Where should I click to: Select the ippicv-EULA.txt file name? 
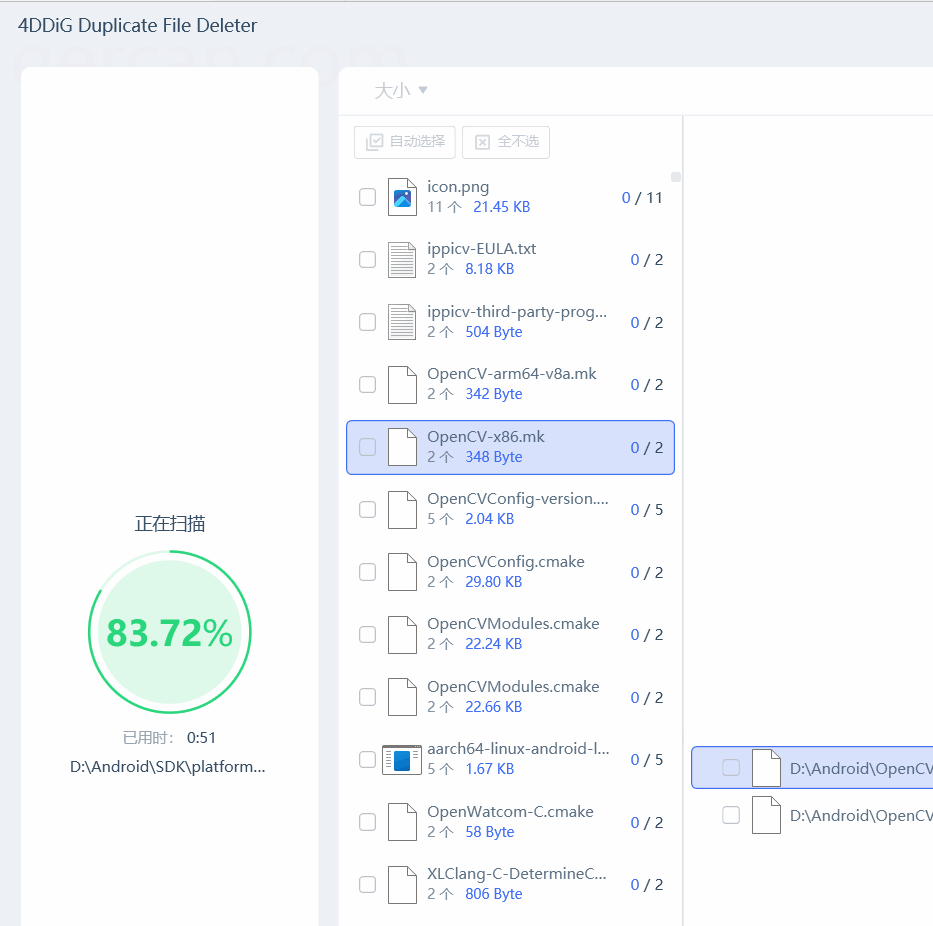coord(481,249)
